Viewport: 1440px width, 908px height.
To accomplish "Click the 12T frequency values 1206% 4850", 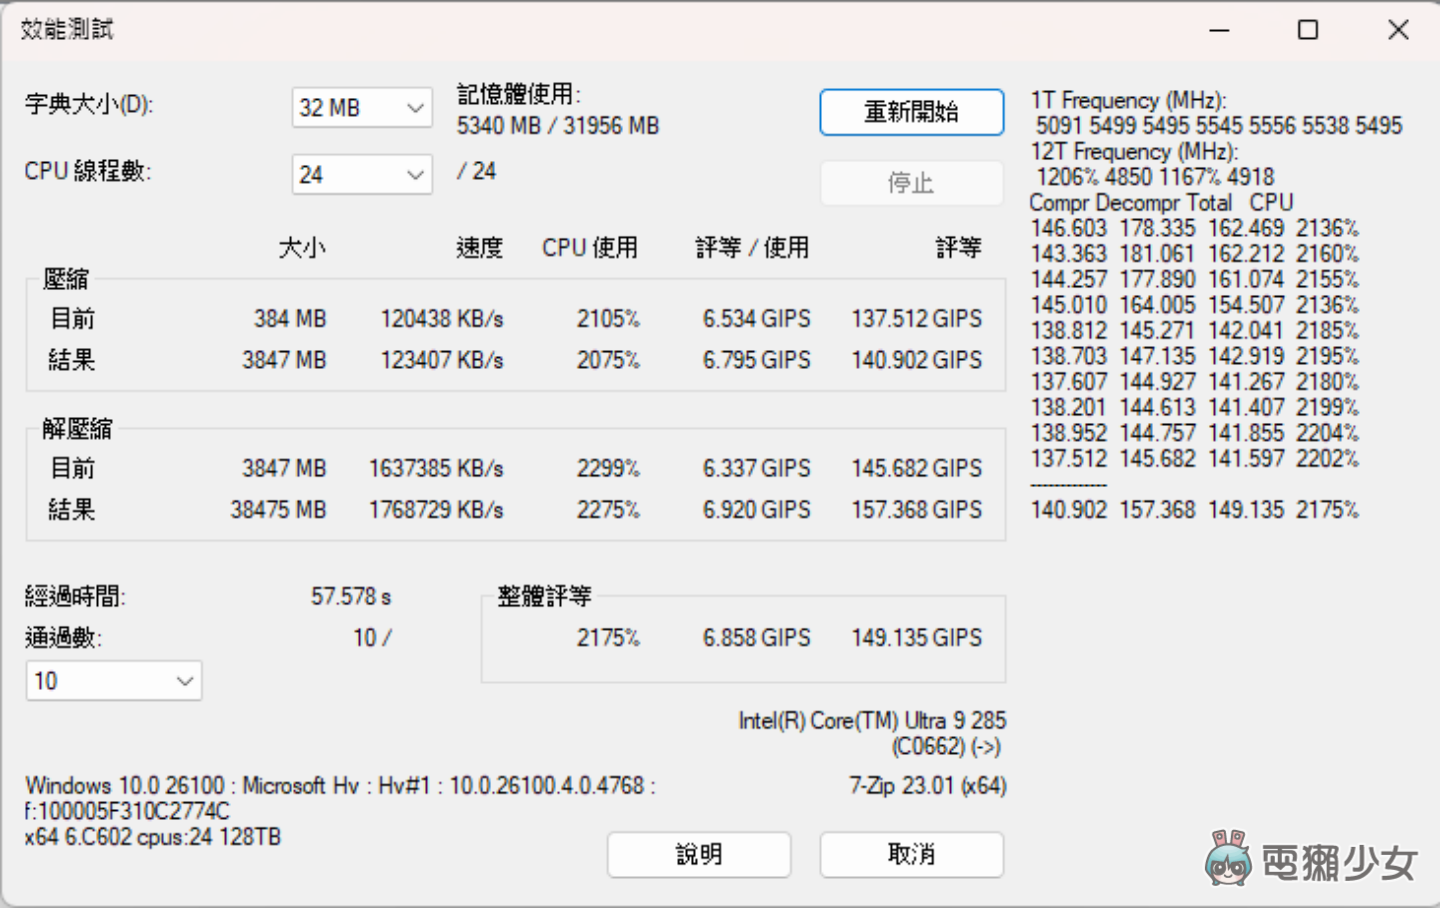I will pyautogui.click(x=1155, y=177).
